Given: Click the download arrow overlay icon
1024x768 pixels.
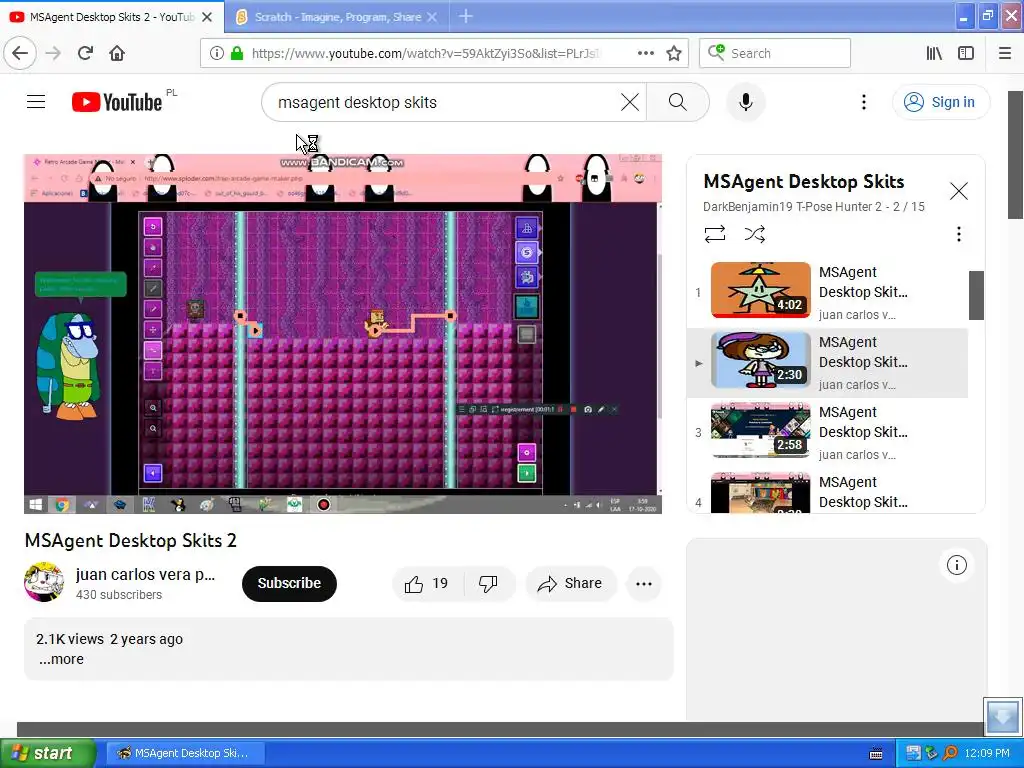Looking at the screenshot, I should (x=1002, y=716).
